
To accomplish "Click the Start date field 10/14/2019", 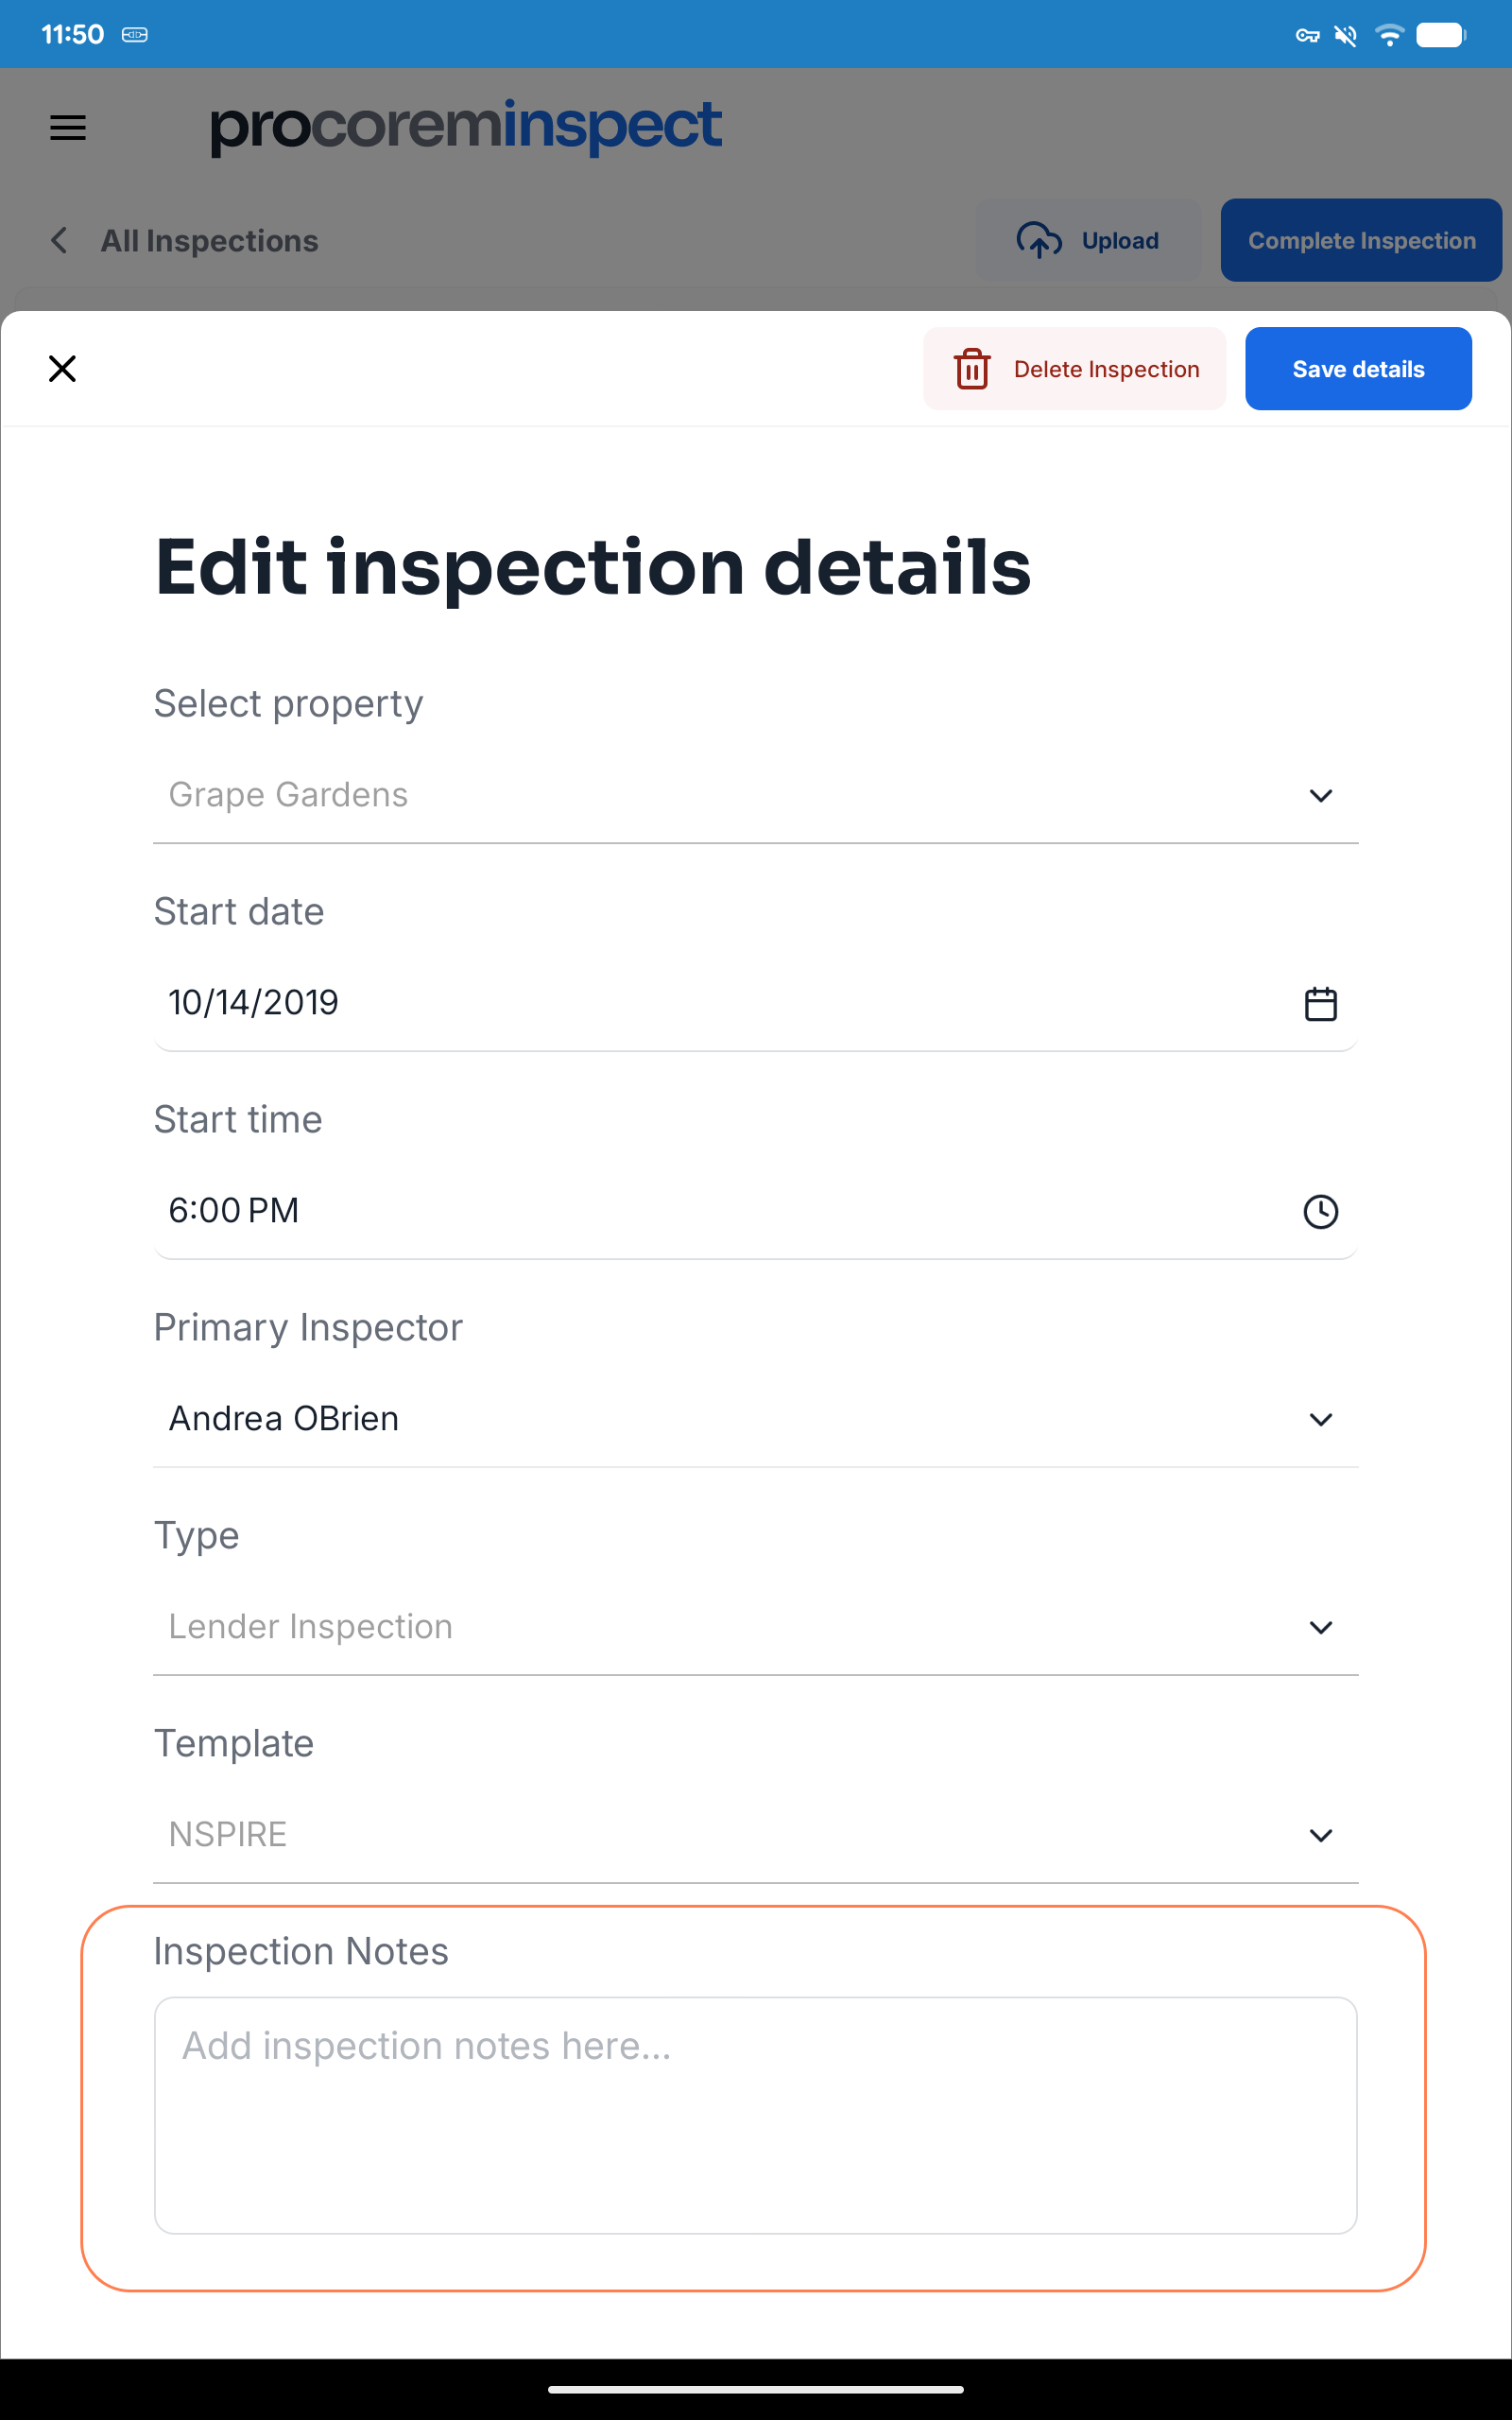I will (x=700, y=1003).
